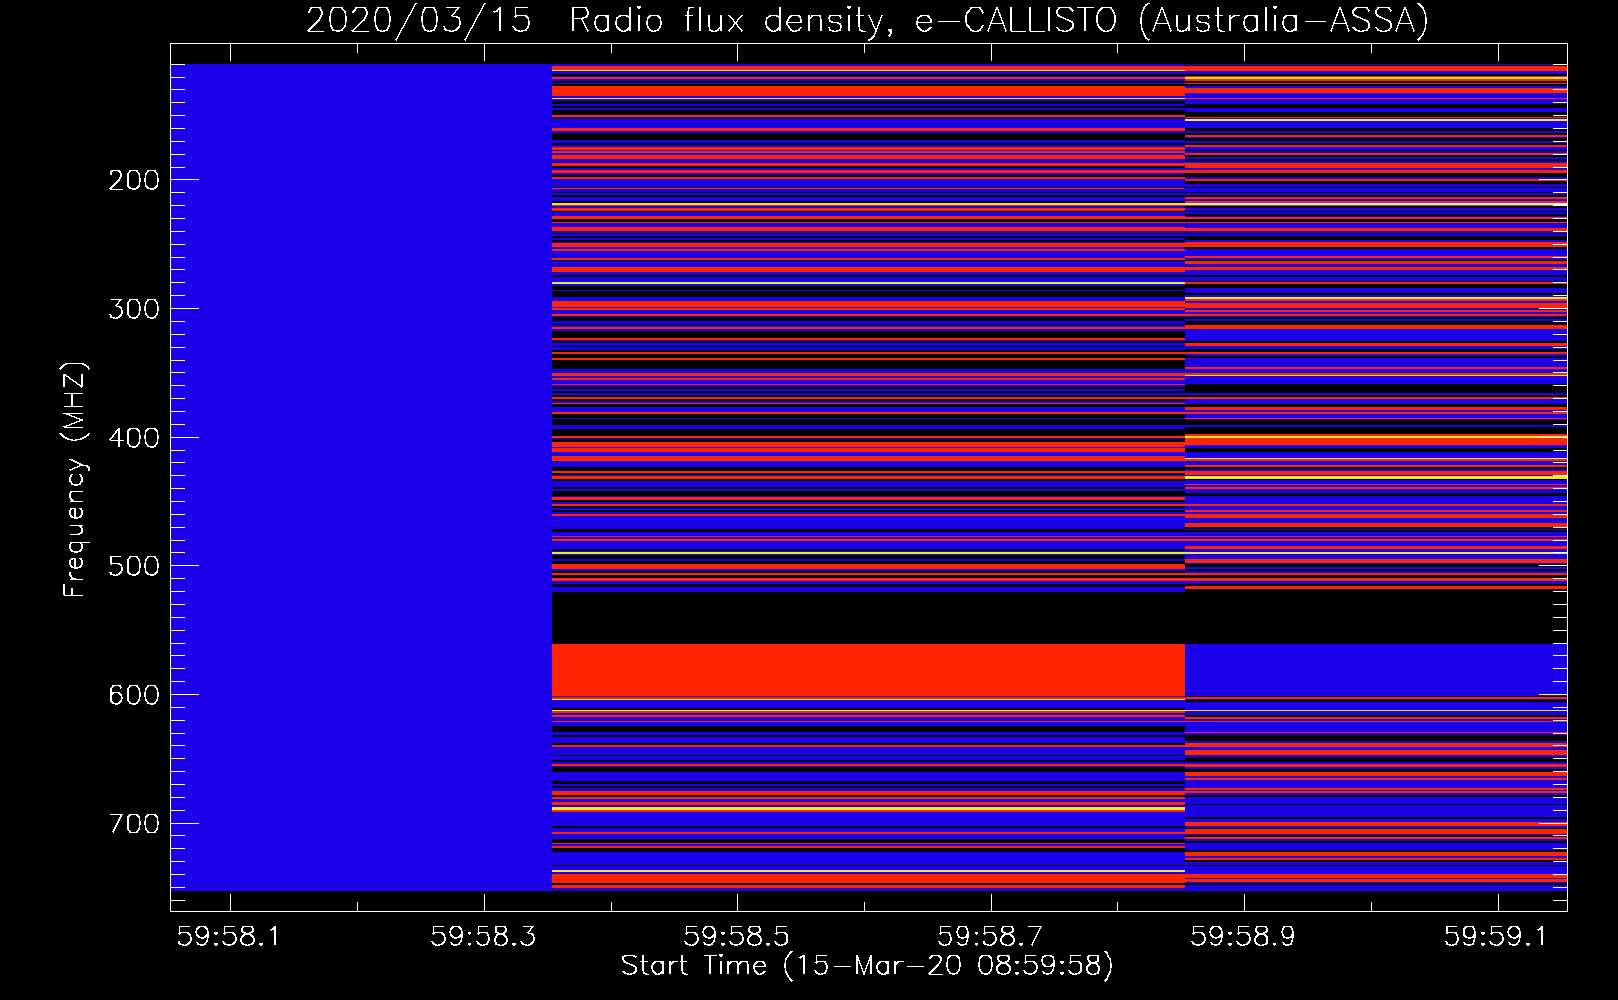Image resolution: width=1618 pixels, height=1000 pixels.
Task: Click the 200 MHz frequency tick label
Action: [134, 180]
